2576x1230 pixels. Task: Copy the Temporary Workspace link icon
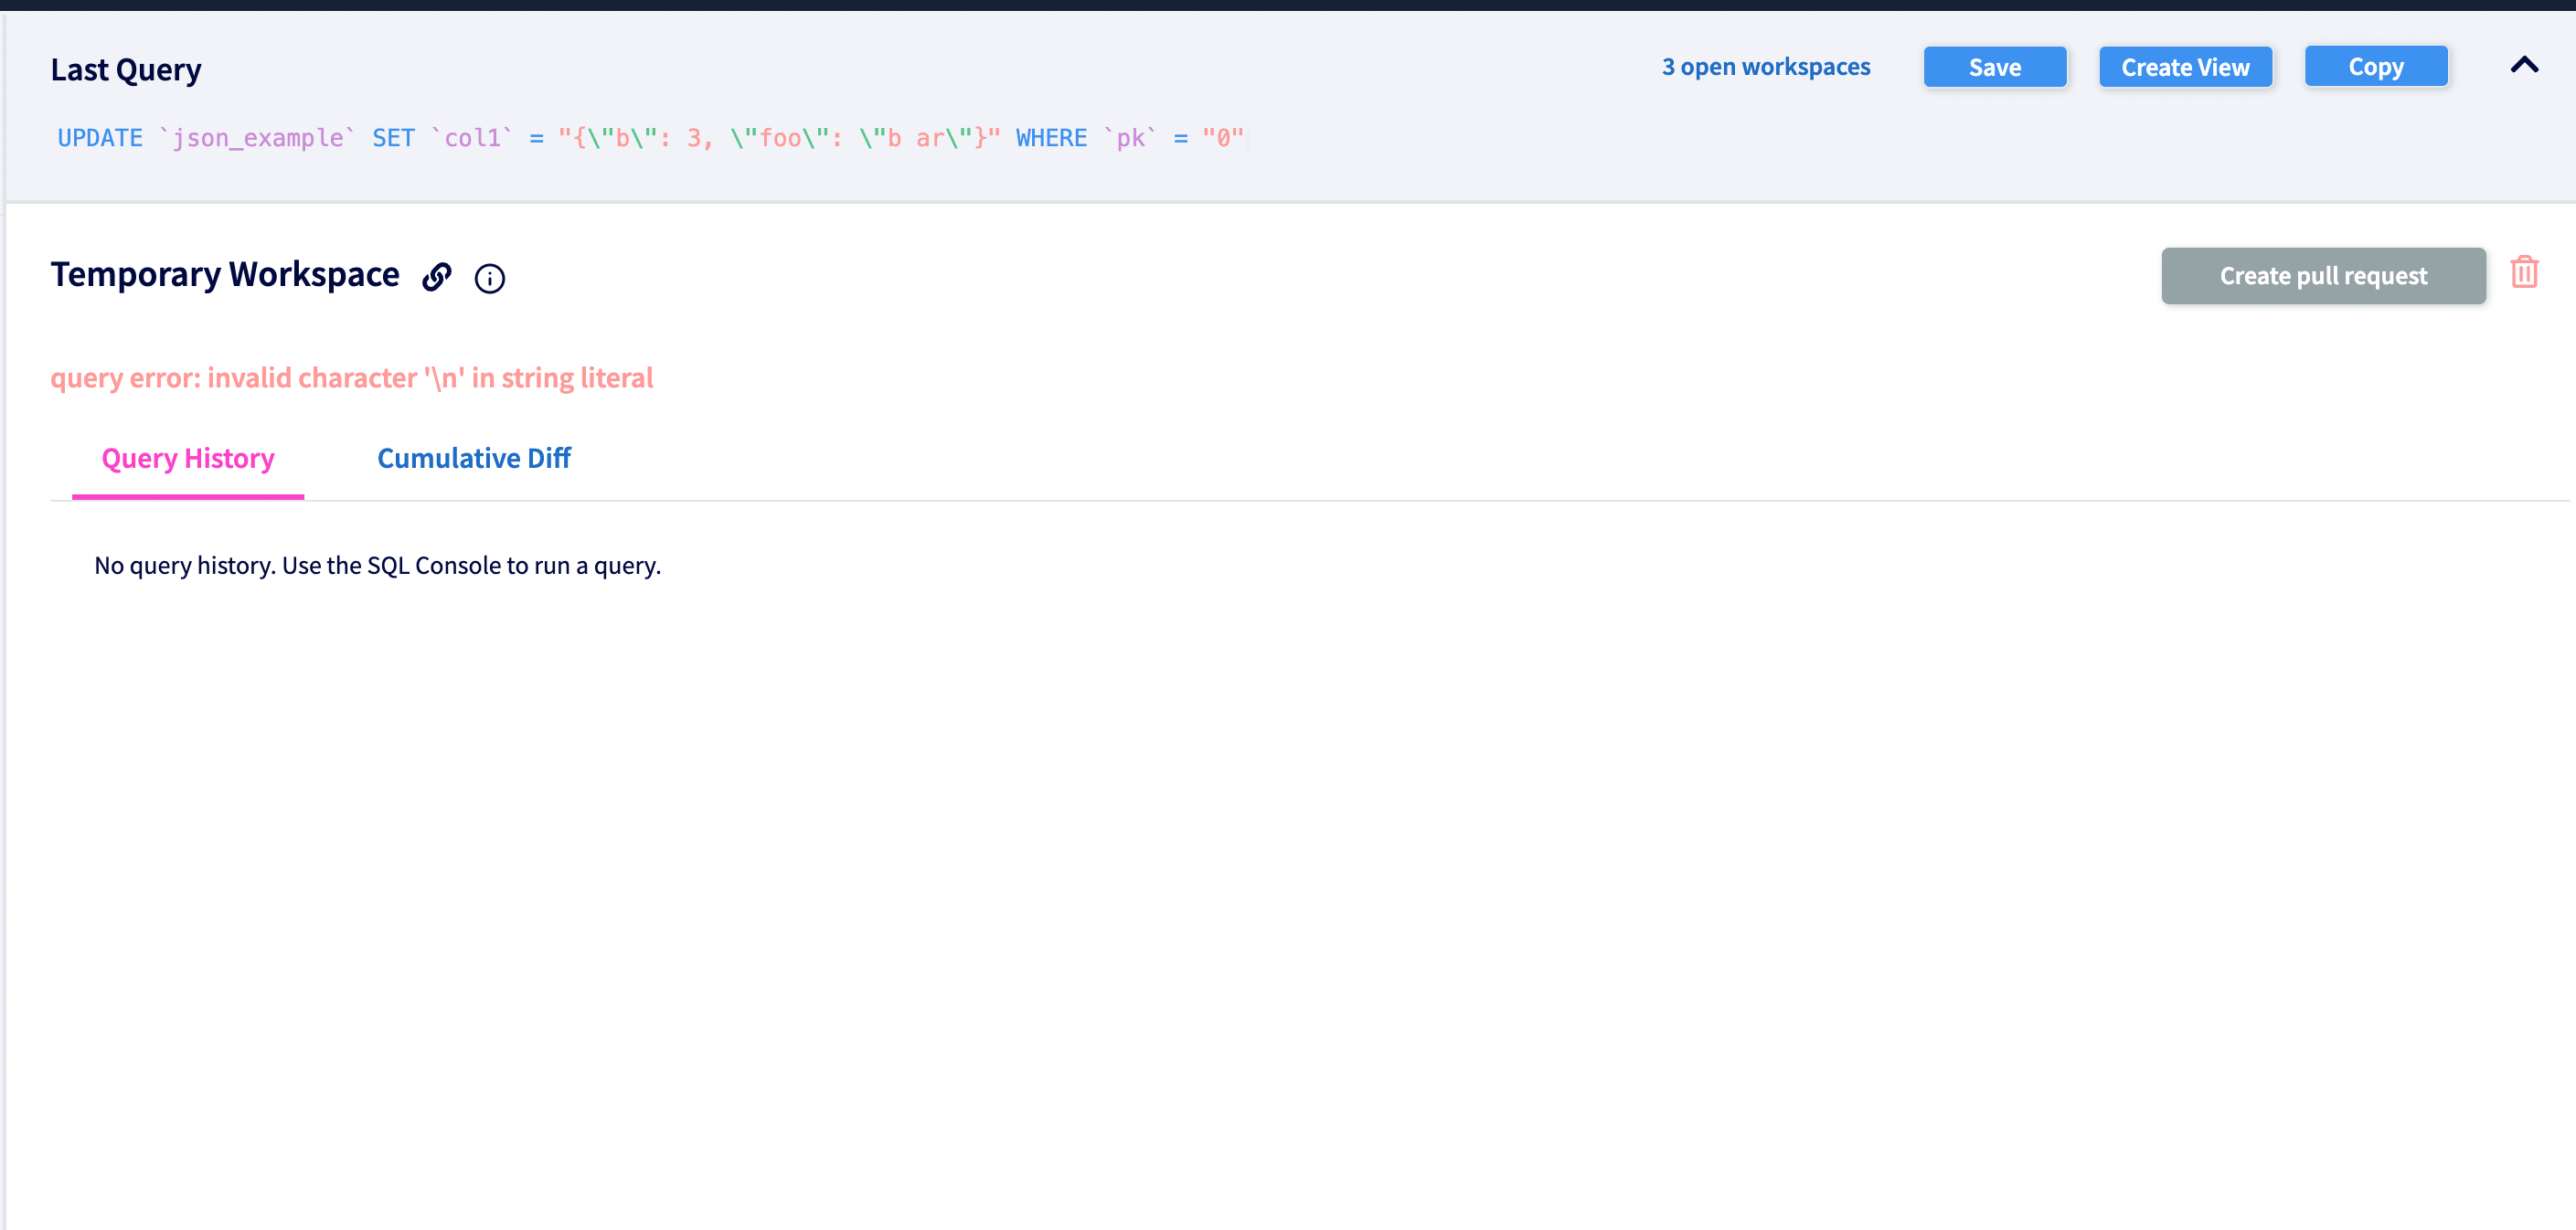tap(436, 277)
